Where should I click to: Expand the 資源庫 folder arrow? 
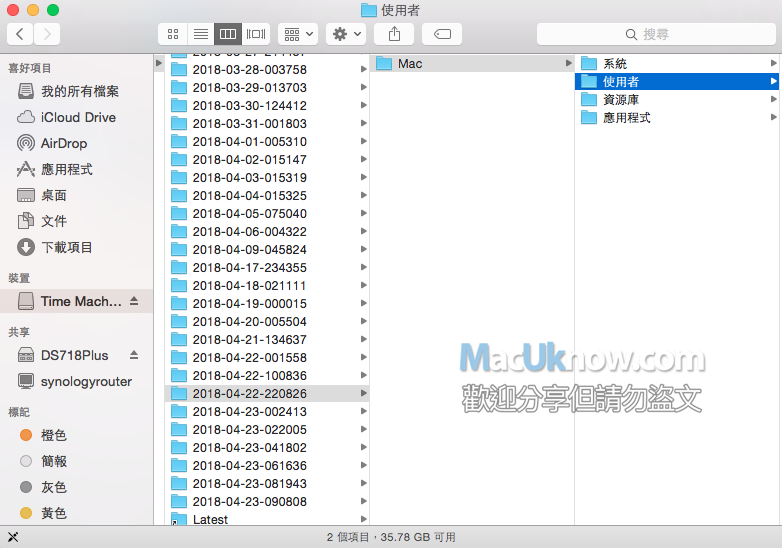pyautogui.click(x=773, y=100)
